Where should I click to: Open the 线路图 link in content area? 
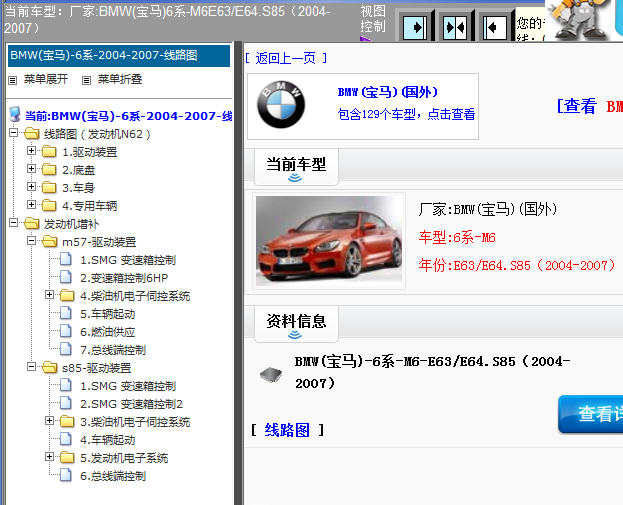coord(287,430)
